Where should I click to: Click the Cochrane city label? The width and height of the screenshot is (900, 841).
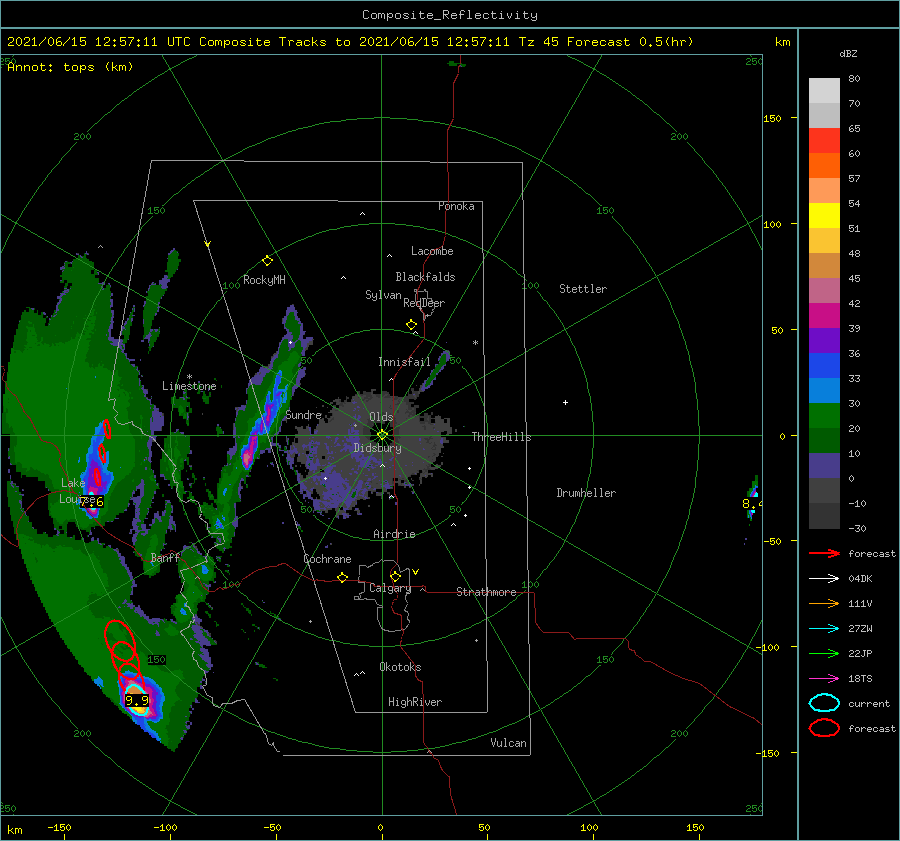pos(327,559)
